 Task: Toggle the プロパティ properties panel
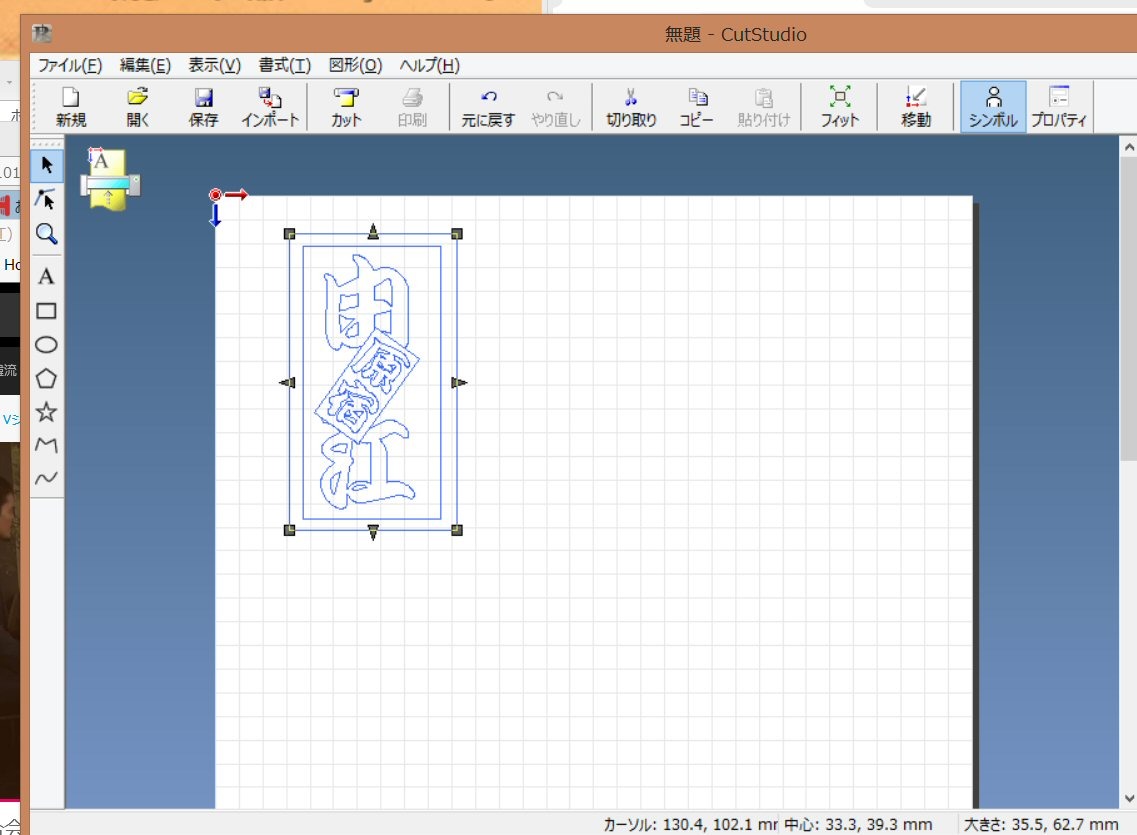(x=1059, y=107)
